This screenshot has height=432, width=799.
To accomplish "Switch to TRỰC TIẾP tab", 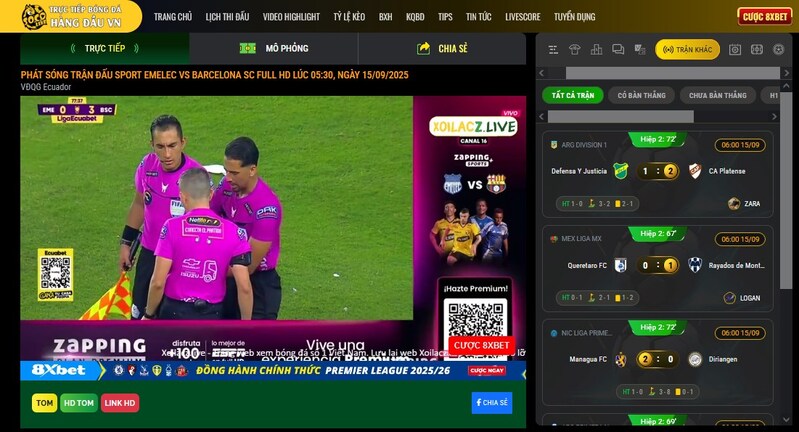I will 104,48.
